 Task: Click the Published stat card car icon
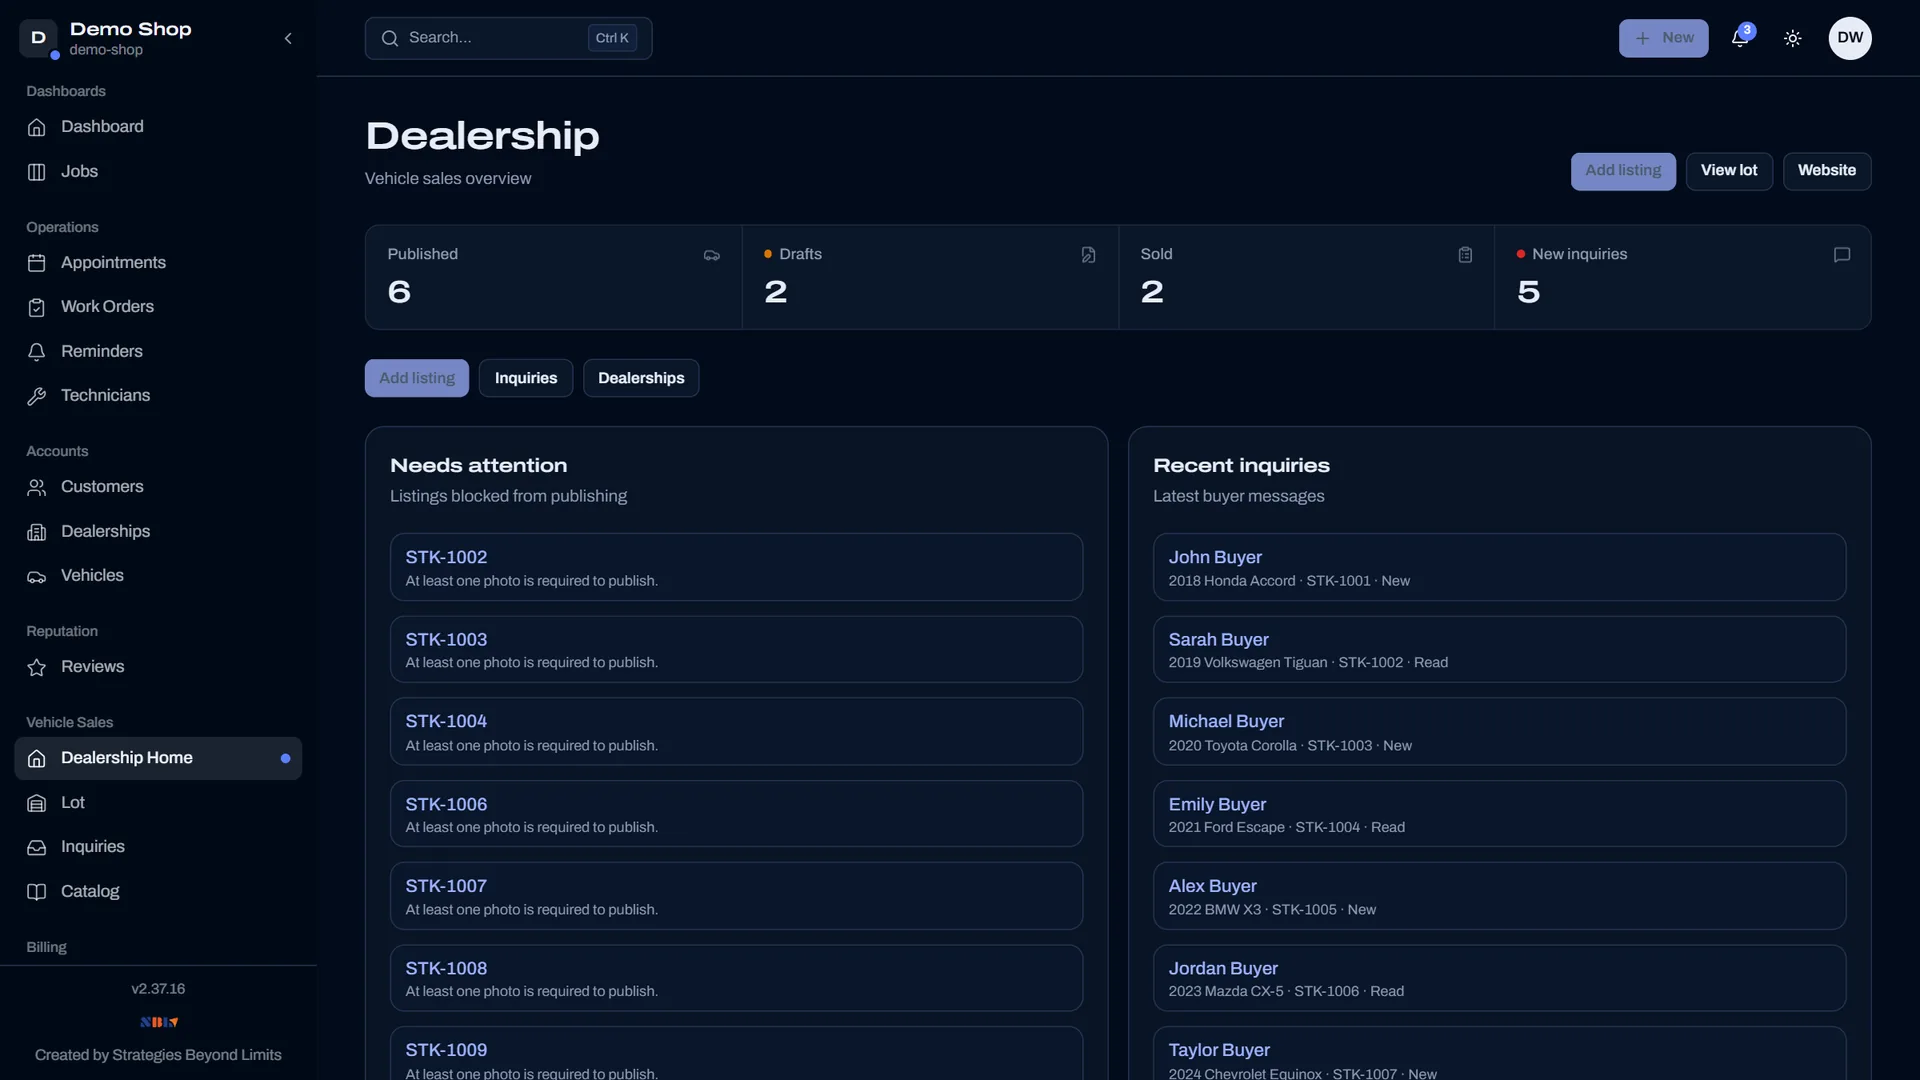[x=712, y=255]
